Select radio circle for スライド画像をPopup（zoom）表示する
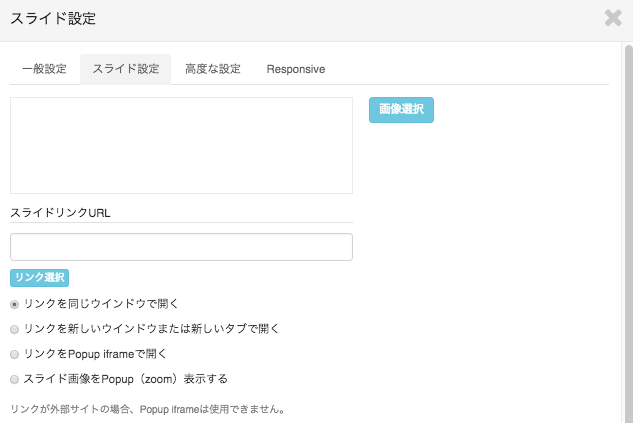The image size is (633, 423). (15, 379)
